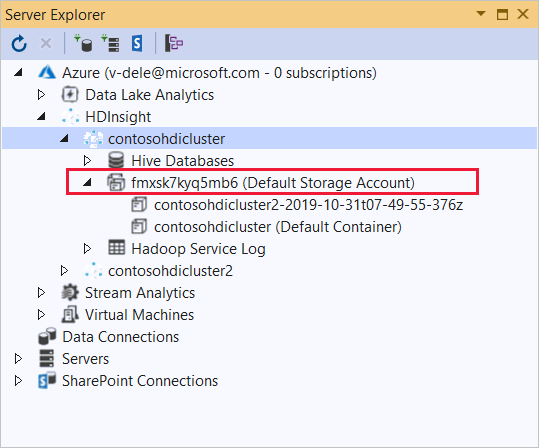
Task: Click the contosohdicluster2-2019 container icon
Action: 139,205
